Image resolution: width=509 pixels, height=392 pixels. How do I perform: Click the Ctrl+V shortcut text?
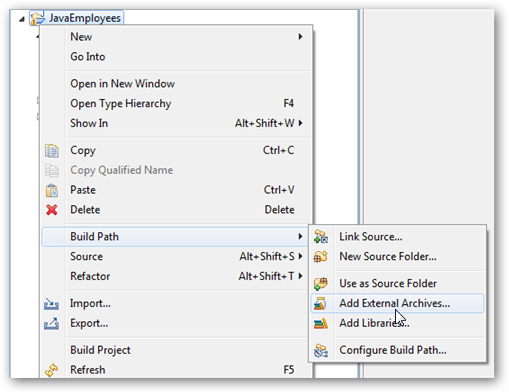(x=279, y=190)
